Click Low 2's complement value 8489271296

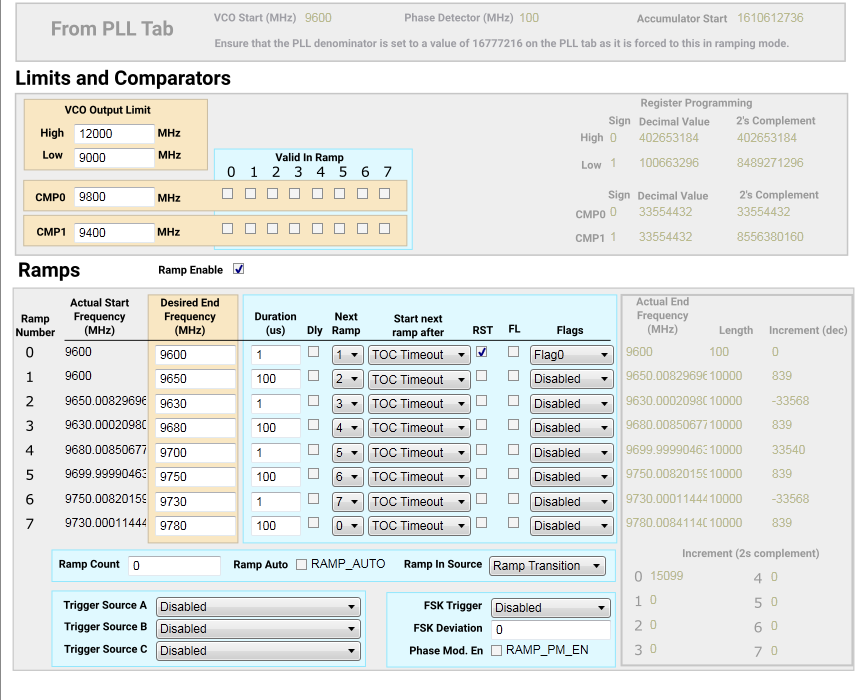(x=770, y=163)
